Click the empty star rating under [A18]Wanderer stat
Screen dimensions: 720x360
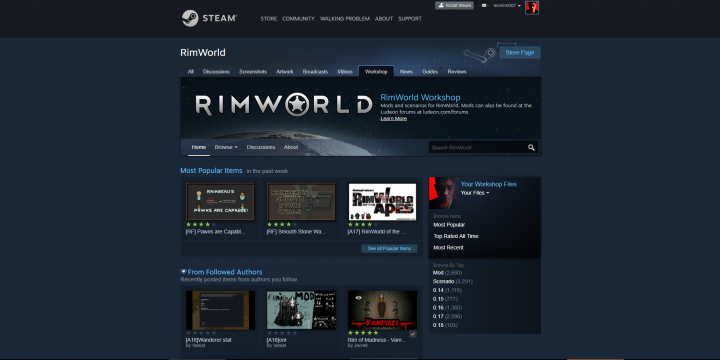(x=201, y=333)
